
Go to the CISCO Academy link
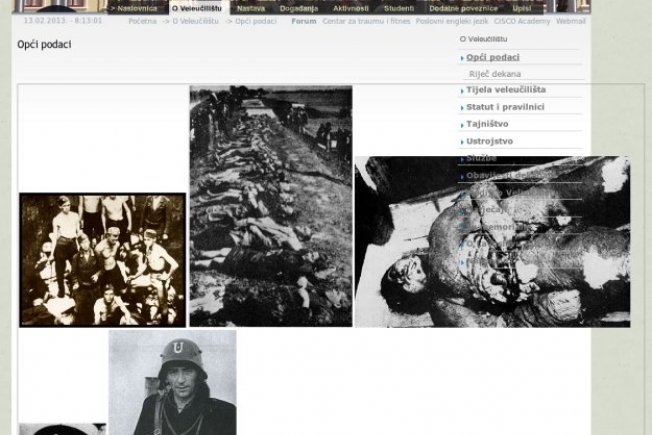tap(522, 21)
